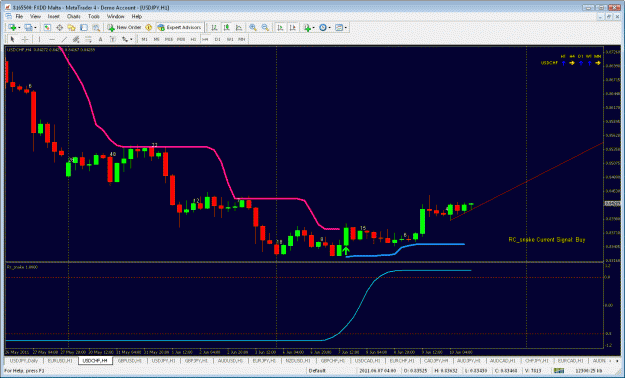Zoom in on the chart
625x378 pixels.
(253, 28)
